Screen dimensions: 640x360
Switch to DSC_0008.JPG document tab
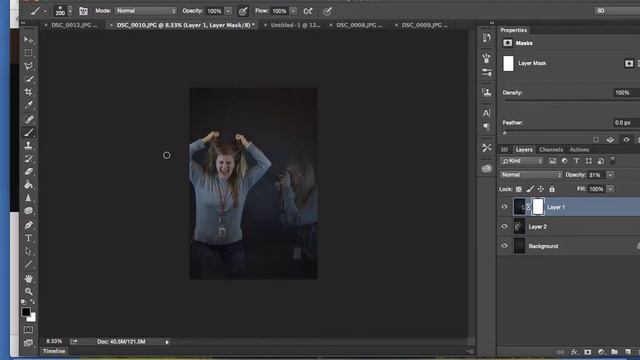[359, 25]
